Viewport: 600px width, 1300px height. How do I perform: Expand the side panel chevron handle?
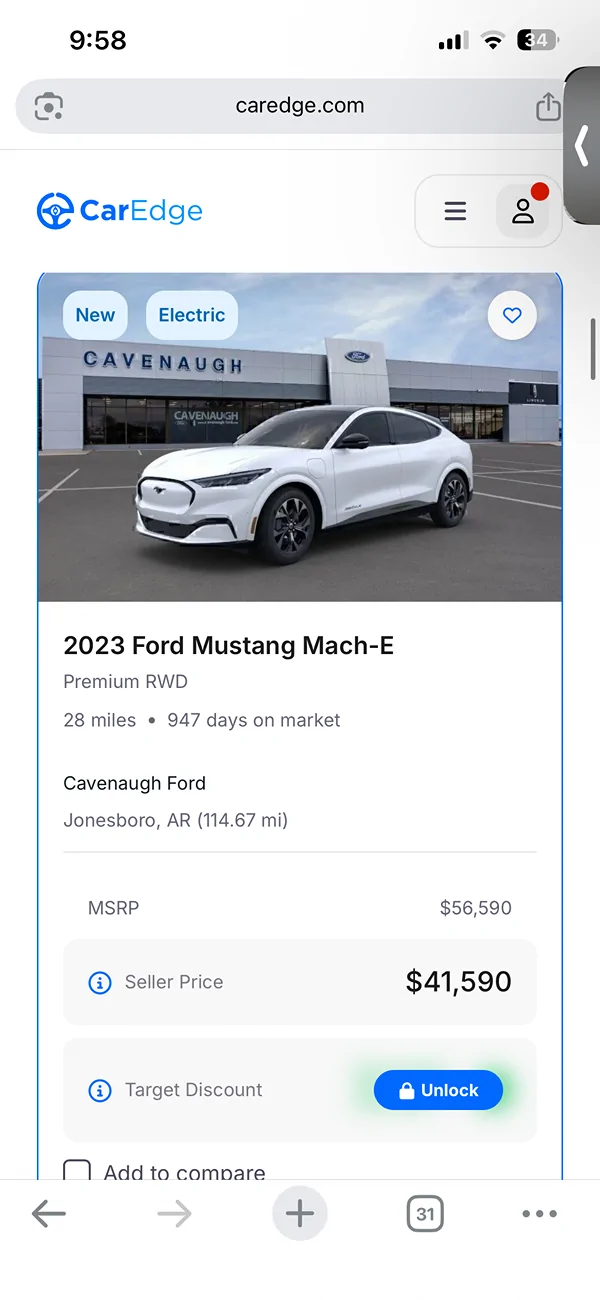click(x=582, y=146)
